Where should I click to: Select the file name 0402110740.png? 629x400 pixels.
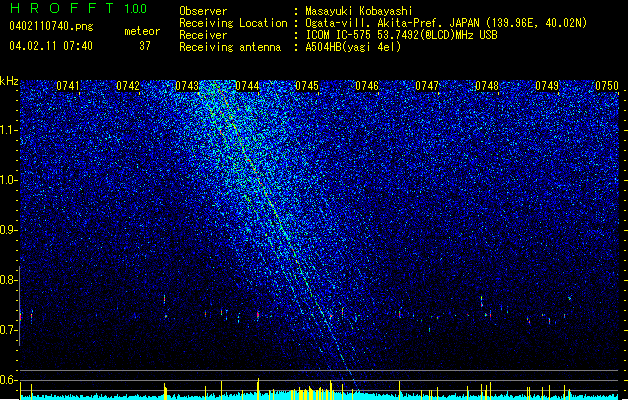point(51,26)
